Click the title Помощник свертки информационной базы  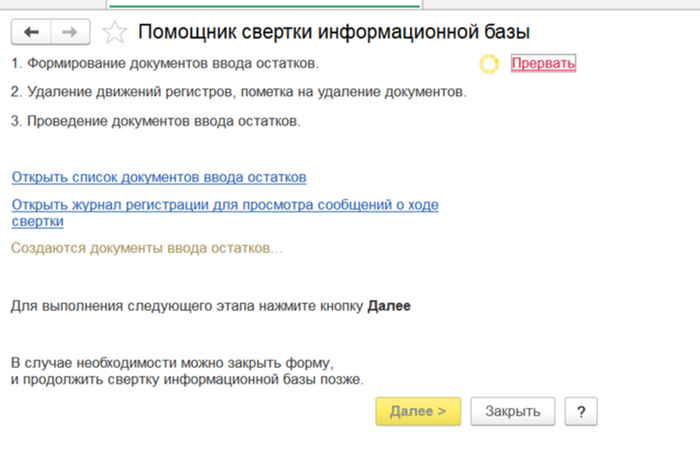point(334,33)
